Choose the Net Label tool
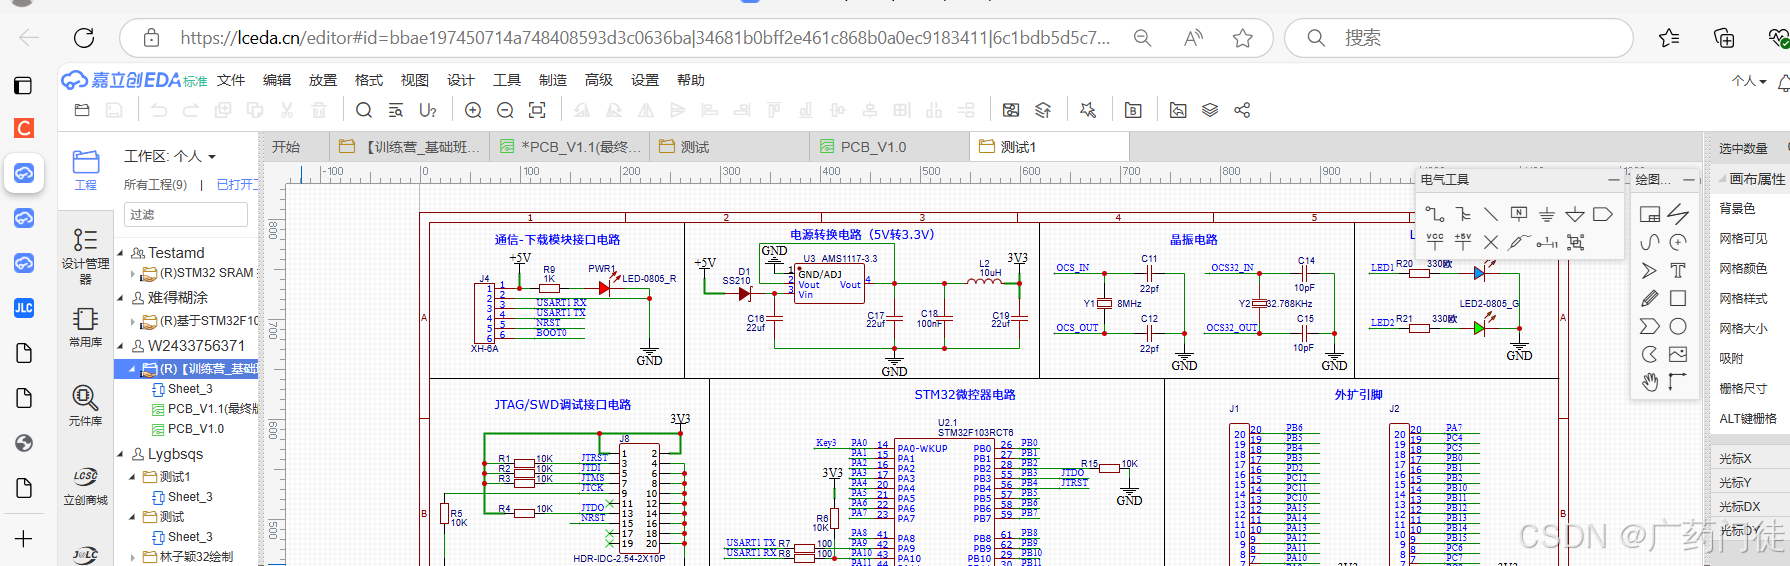 (1519, 214)
